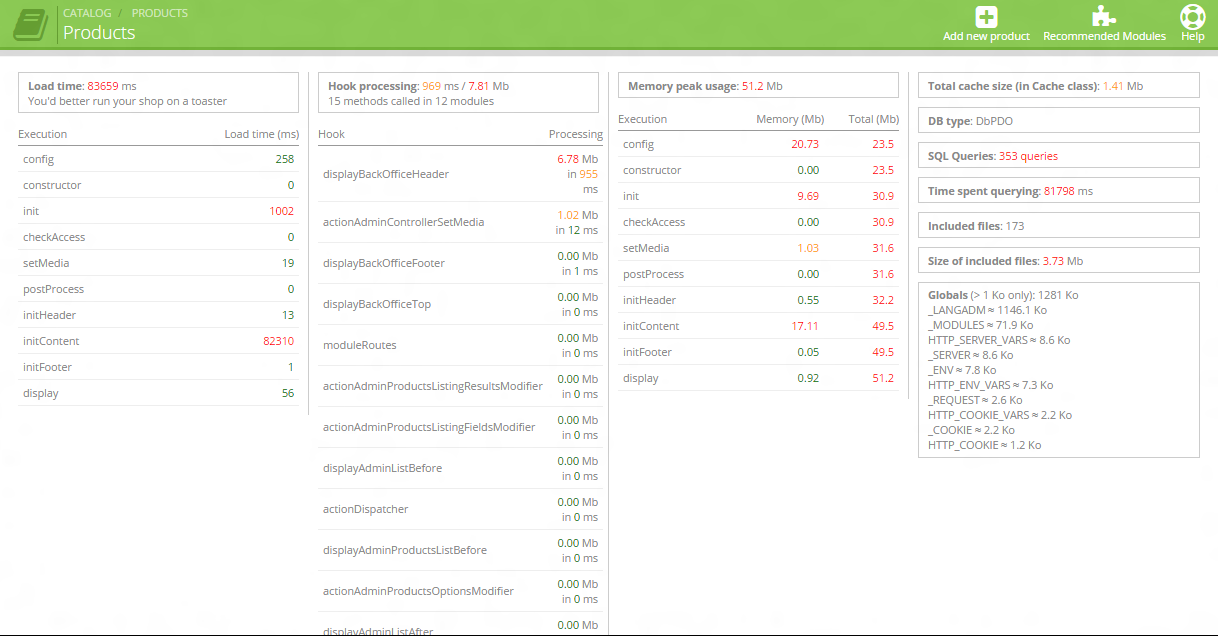
Task: Select displayBackOfficeHeader hook row
Action: pyautogui.click(x=460, y=174)
